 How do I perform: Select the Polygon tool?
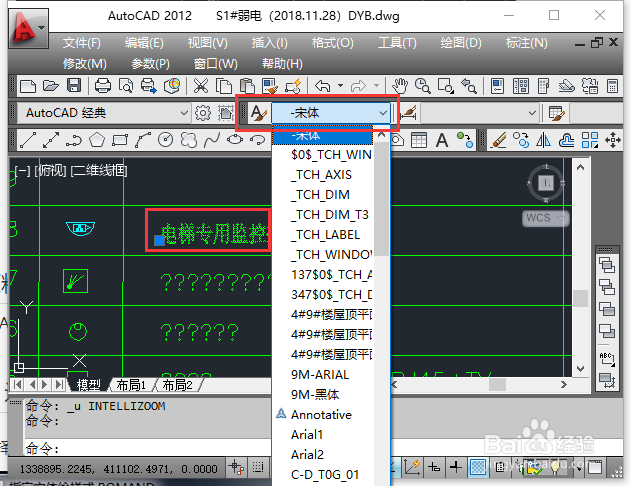pos(97,140)
